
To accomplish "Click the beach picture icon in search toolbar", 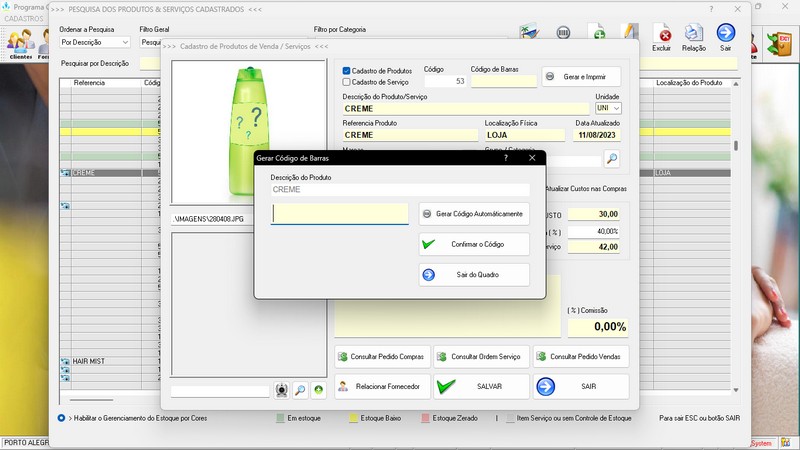I will [530, 32].
